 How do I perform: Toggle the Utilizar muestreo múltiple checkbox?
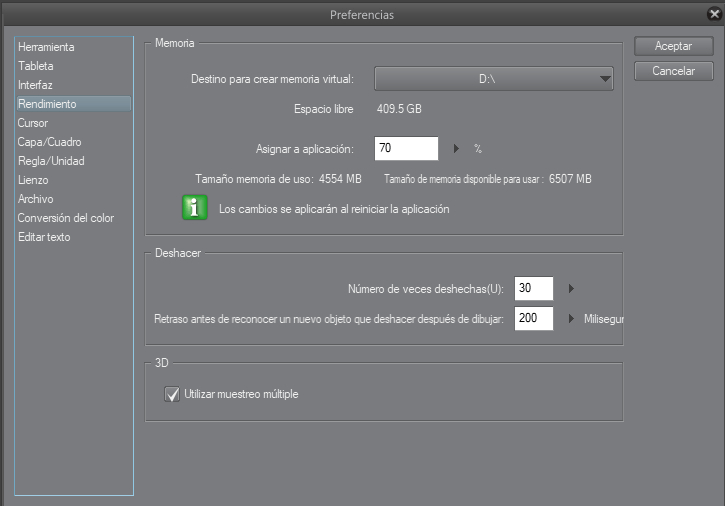coord(171,394)
